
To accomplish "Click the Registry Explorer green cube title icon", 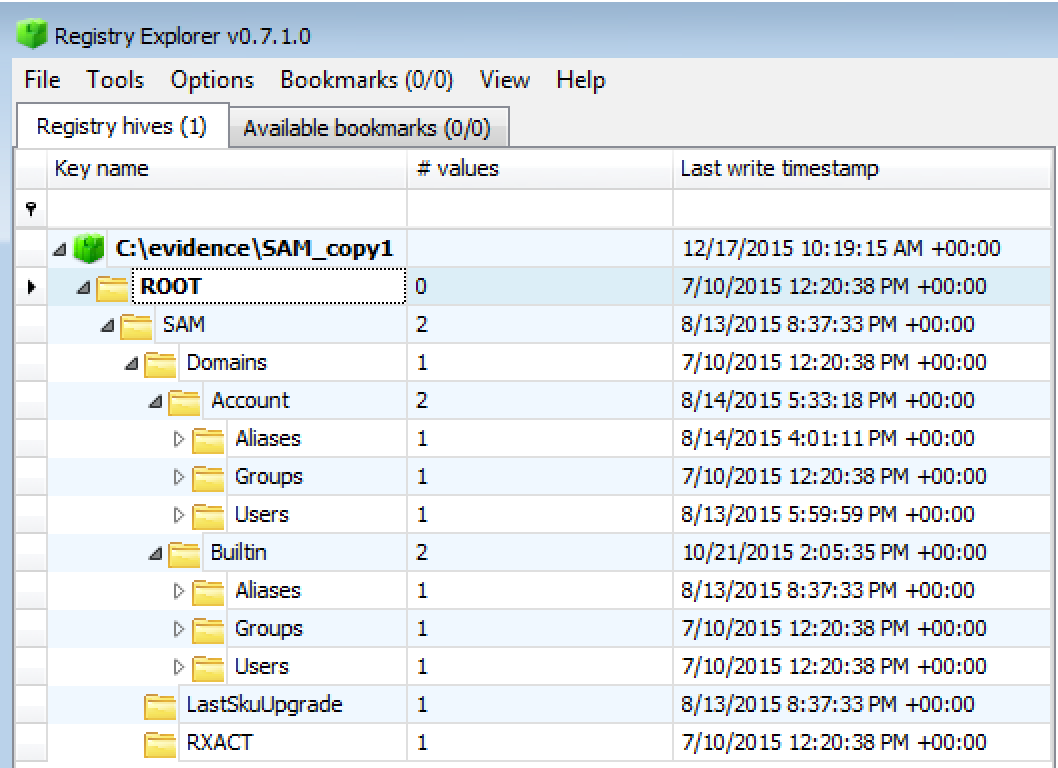I will (x=31, y=34).
